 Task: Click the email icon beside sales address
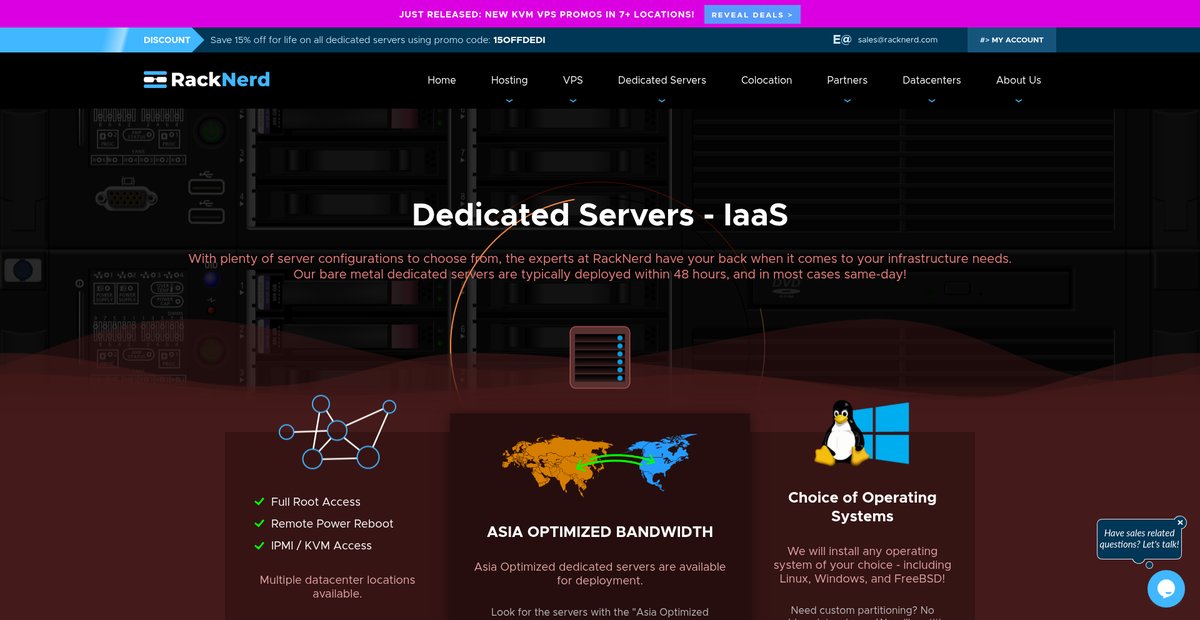click(x=841, y=40)
